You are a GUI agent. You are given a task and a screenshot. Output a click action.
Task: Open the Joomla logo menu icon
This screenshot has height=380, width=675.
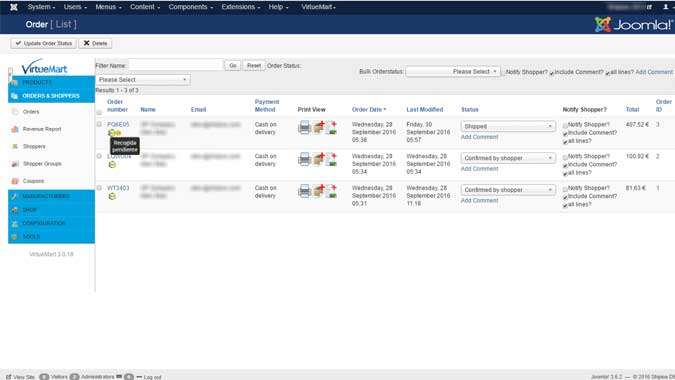(14, 7)
